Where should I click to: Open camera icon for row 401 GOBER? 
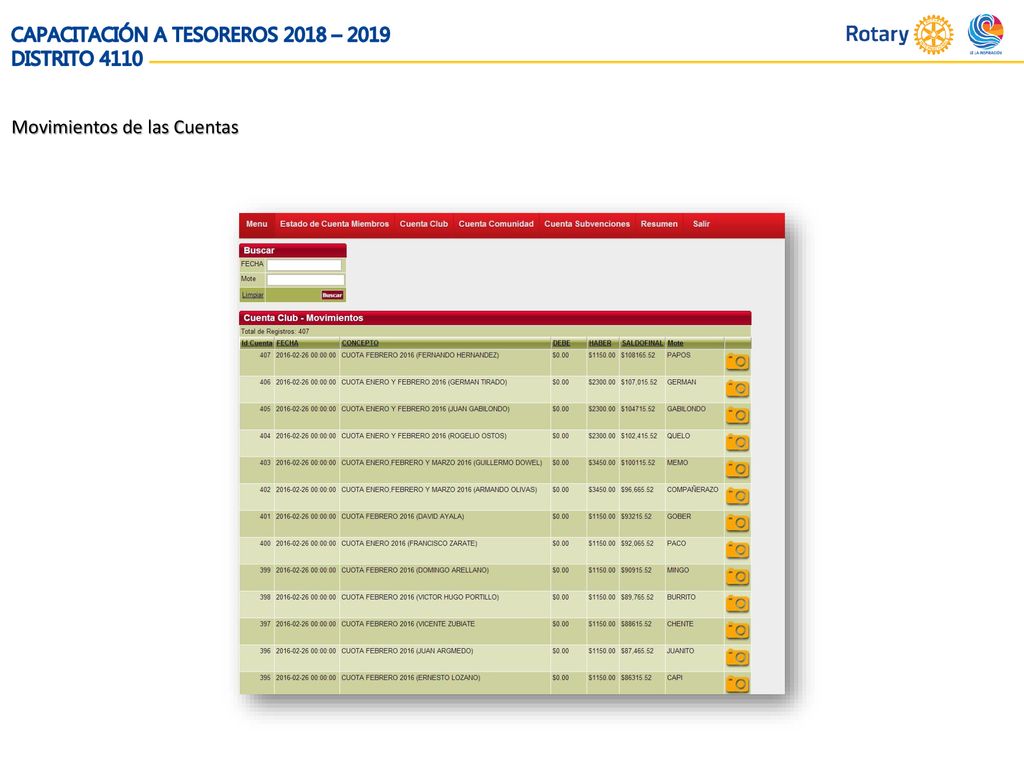pos(737,522)
